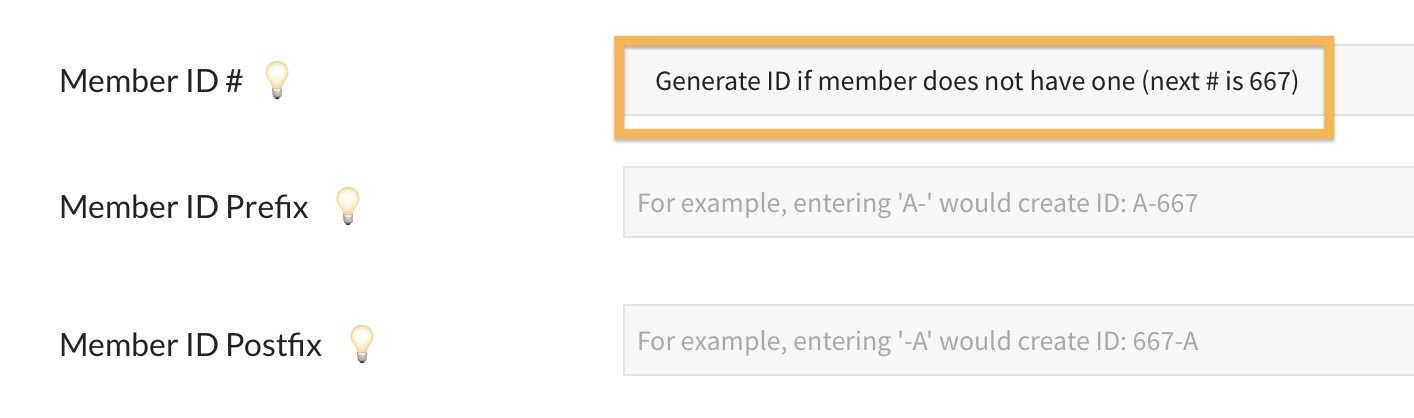The width and height of the screenshot is (1414, 418).
Task: Click the button mentioning next # is 667
Action: tap(975, 82)
